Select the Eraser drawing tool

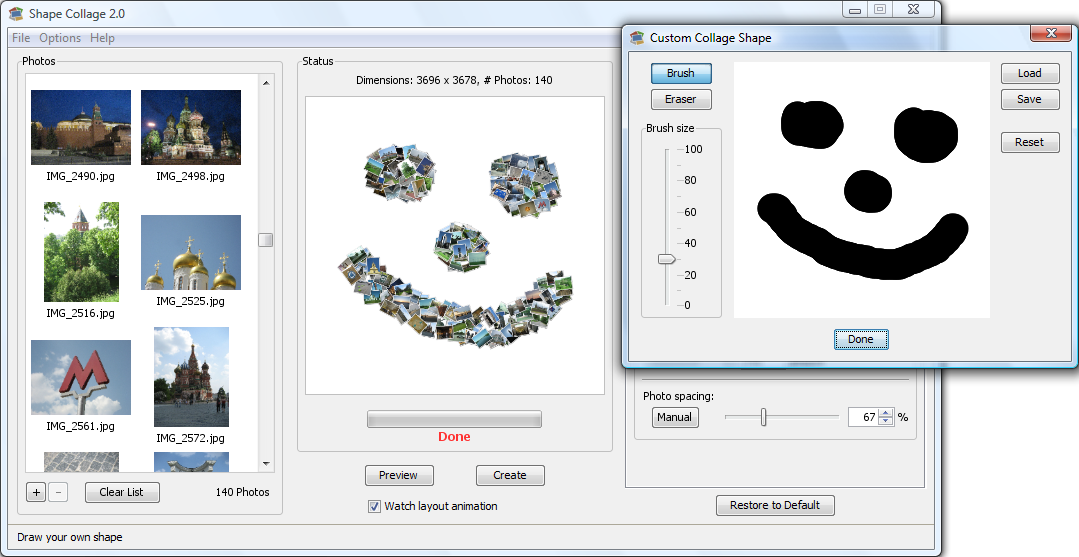coord(680,99)
